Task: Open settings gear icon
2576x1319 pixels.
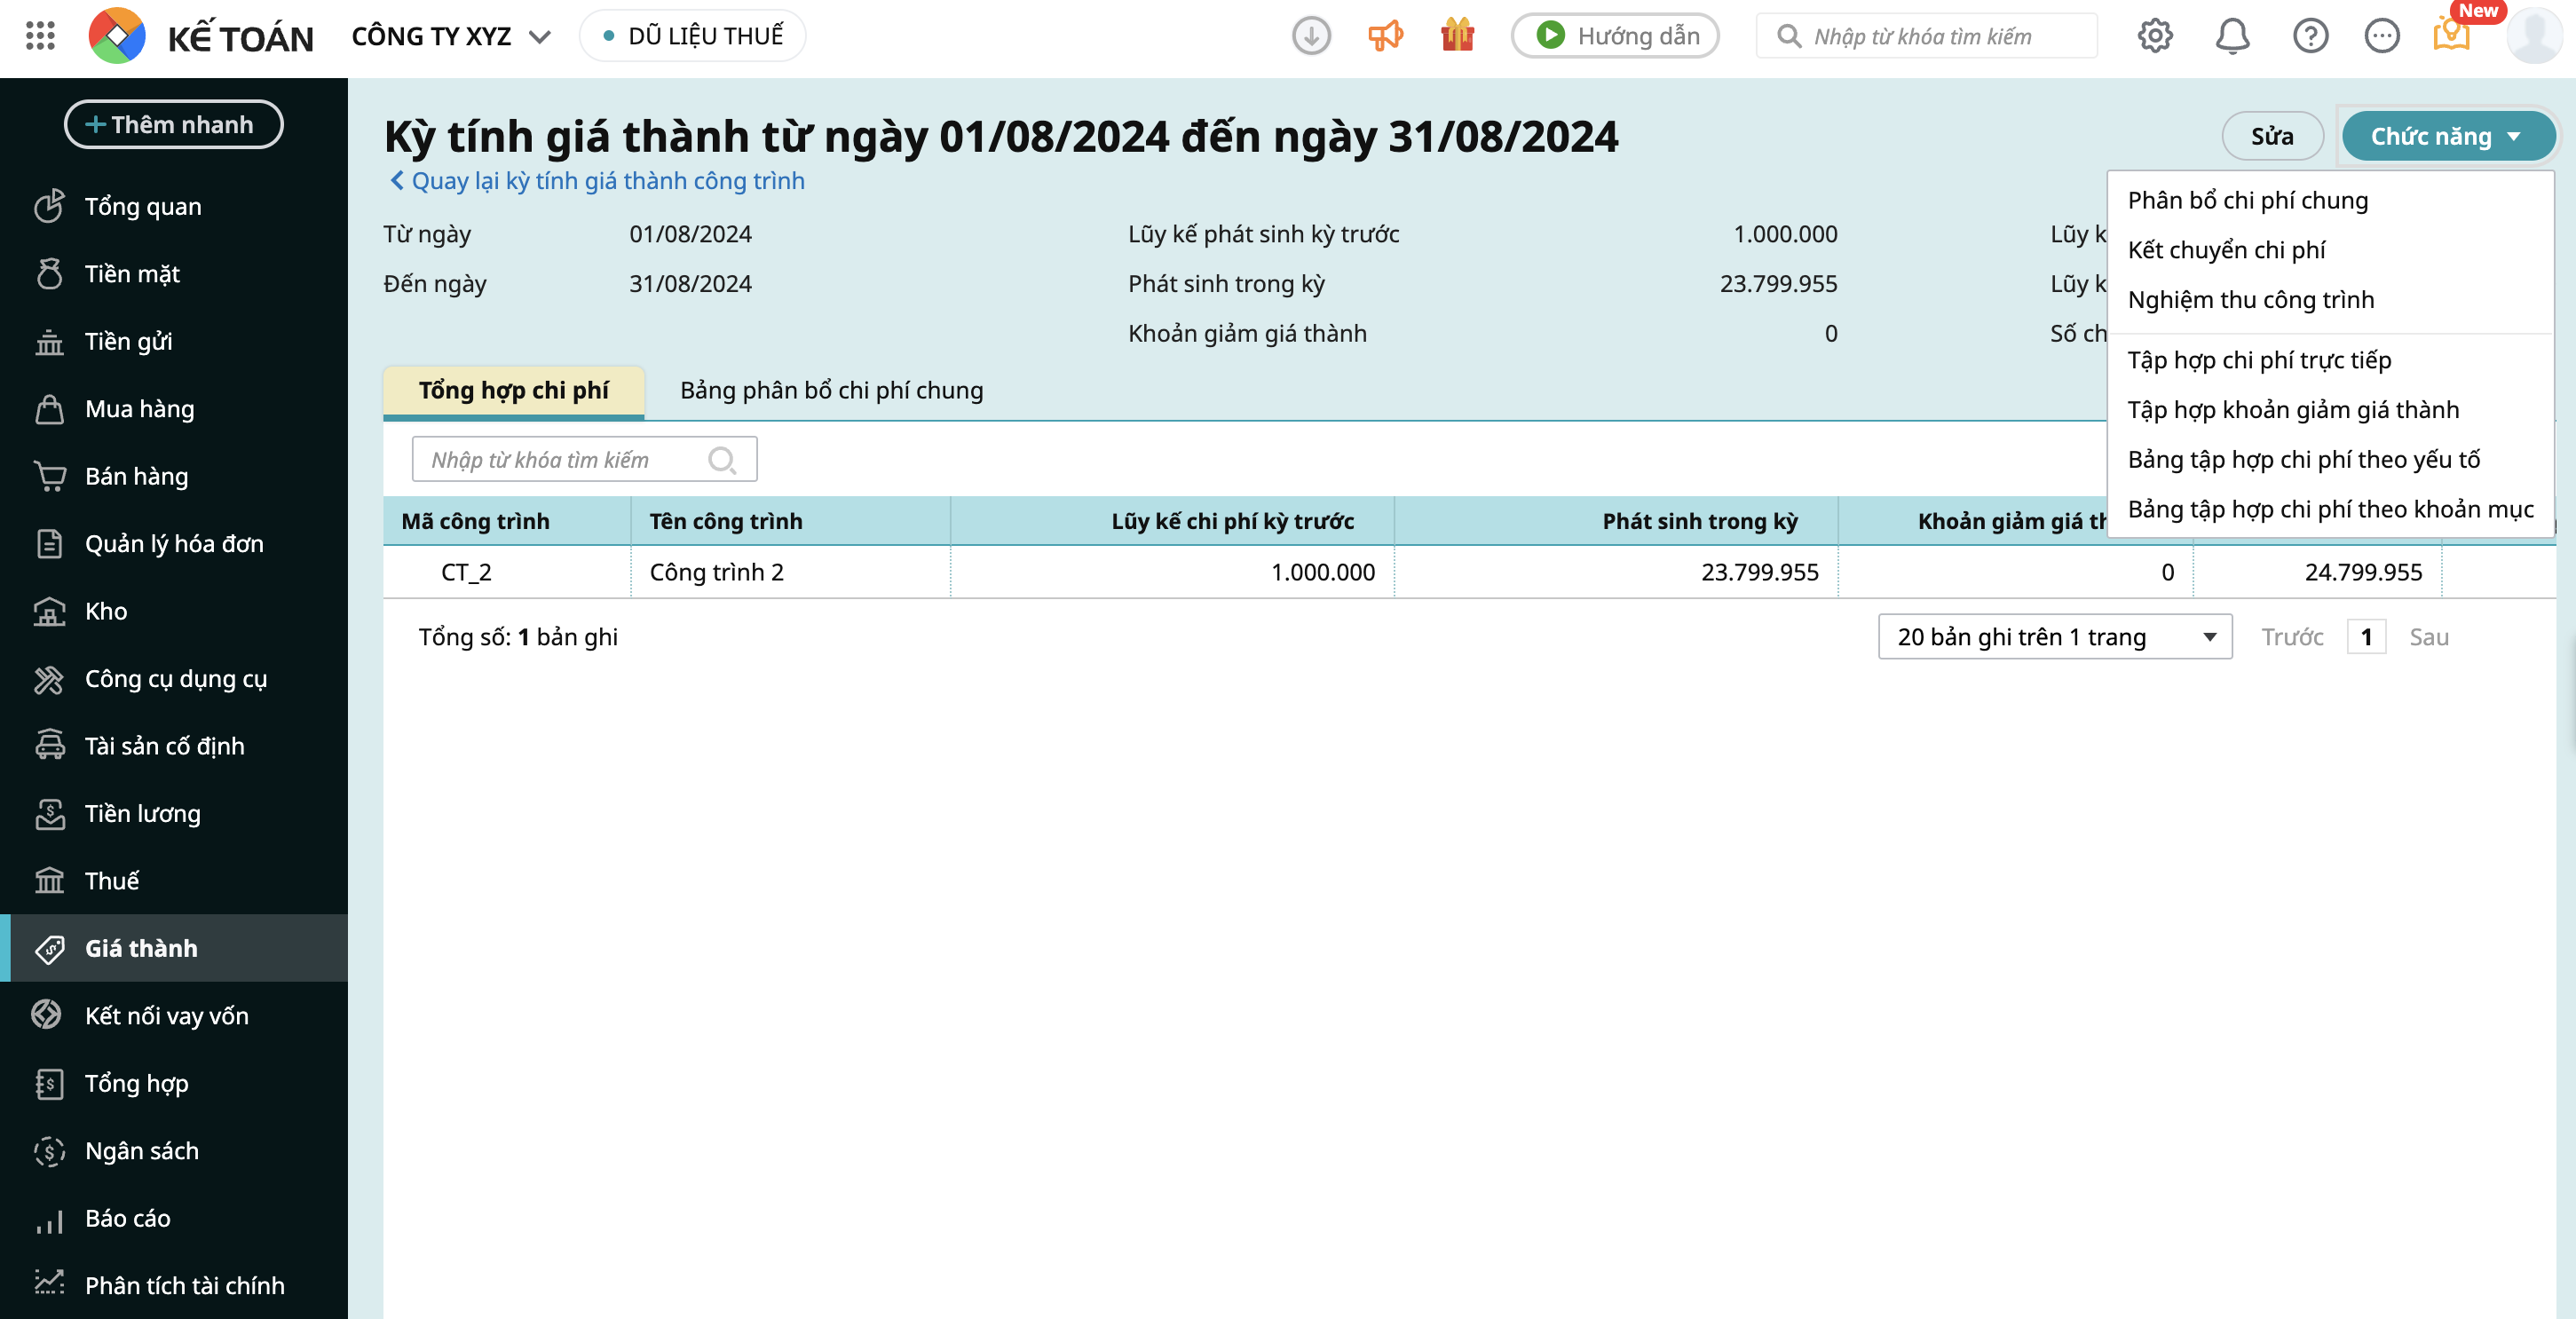Action: point(2155,36)
